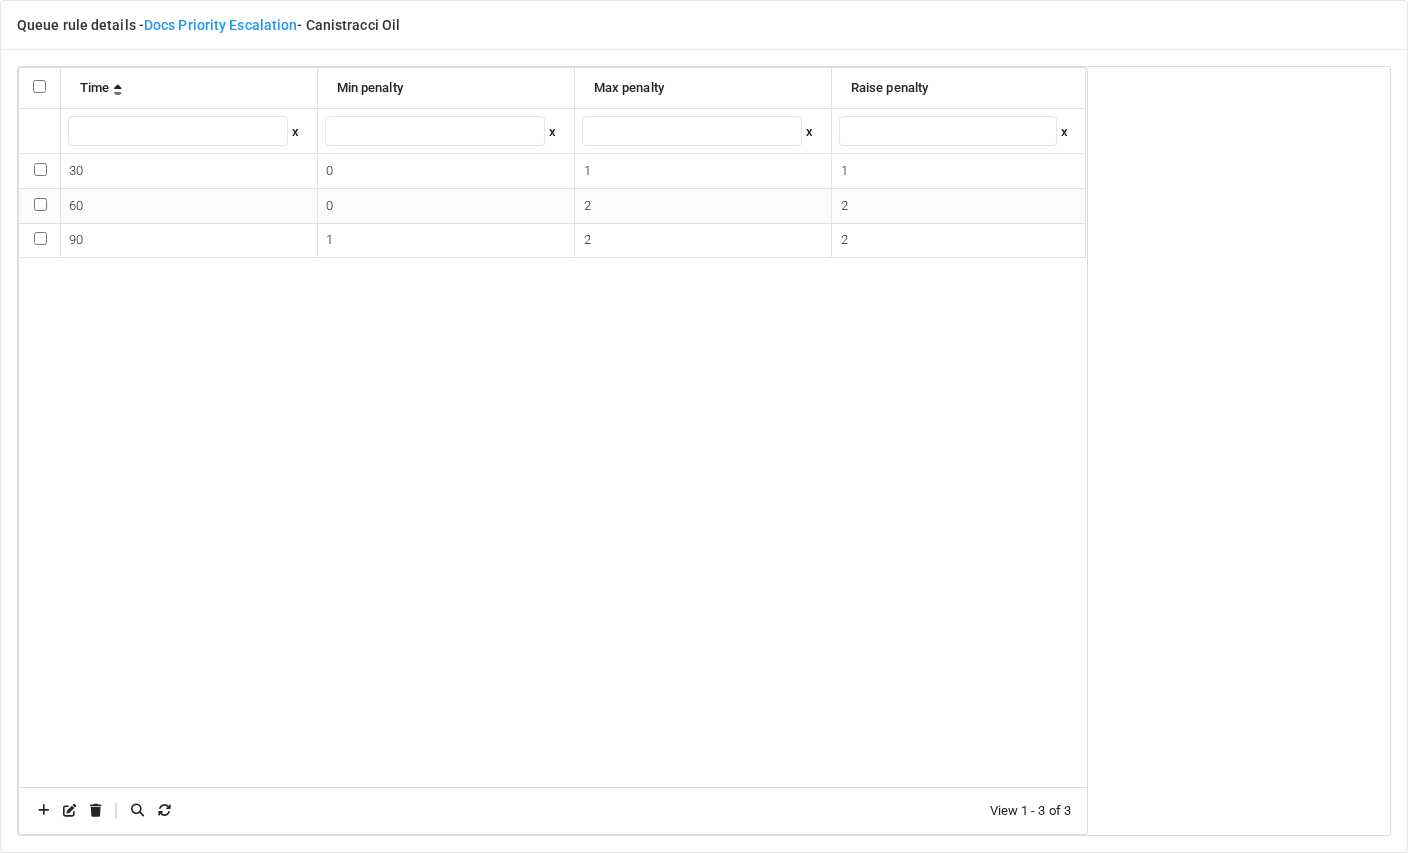Viewport: 1408px width, 853px height.
Task: Click the View 1 - 3 of 3 pager text
Action: [x=1030, y=811]
